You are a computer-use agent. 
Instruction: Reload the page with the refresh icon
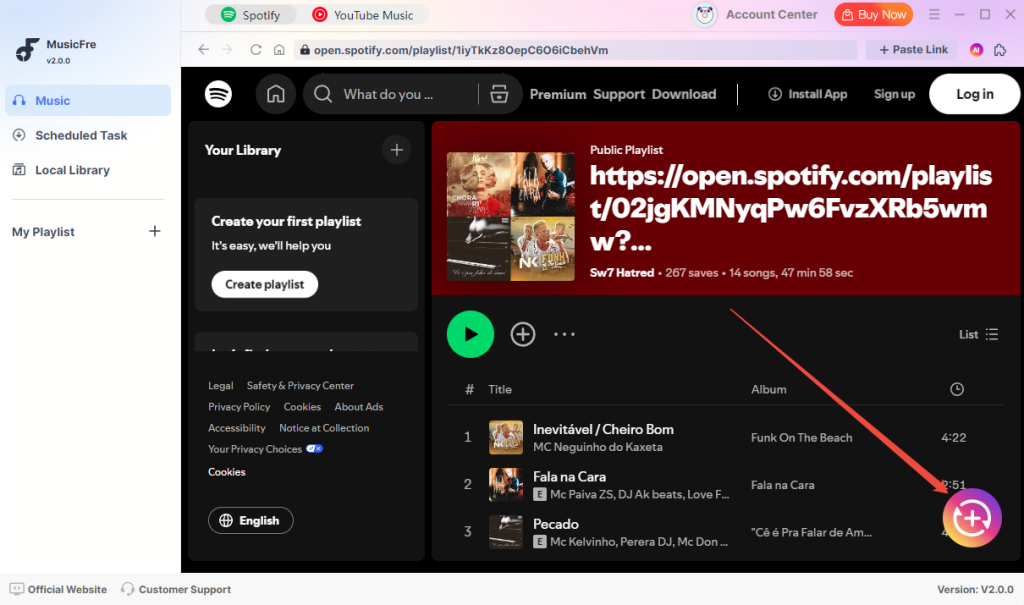pyautogui.click(x=255, y=50)
